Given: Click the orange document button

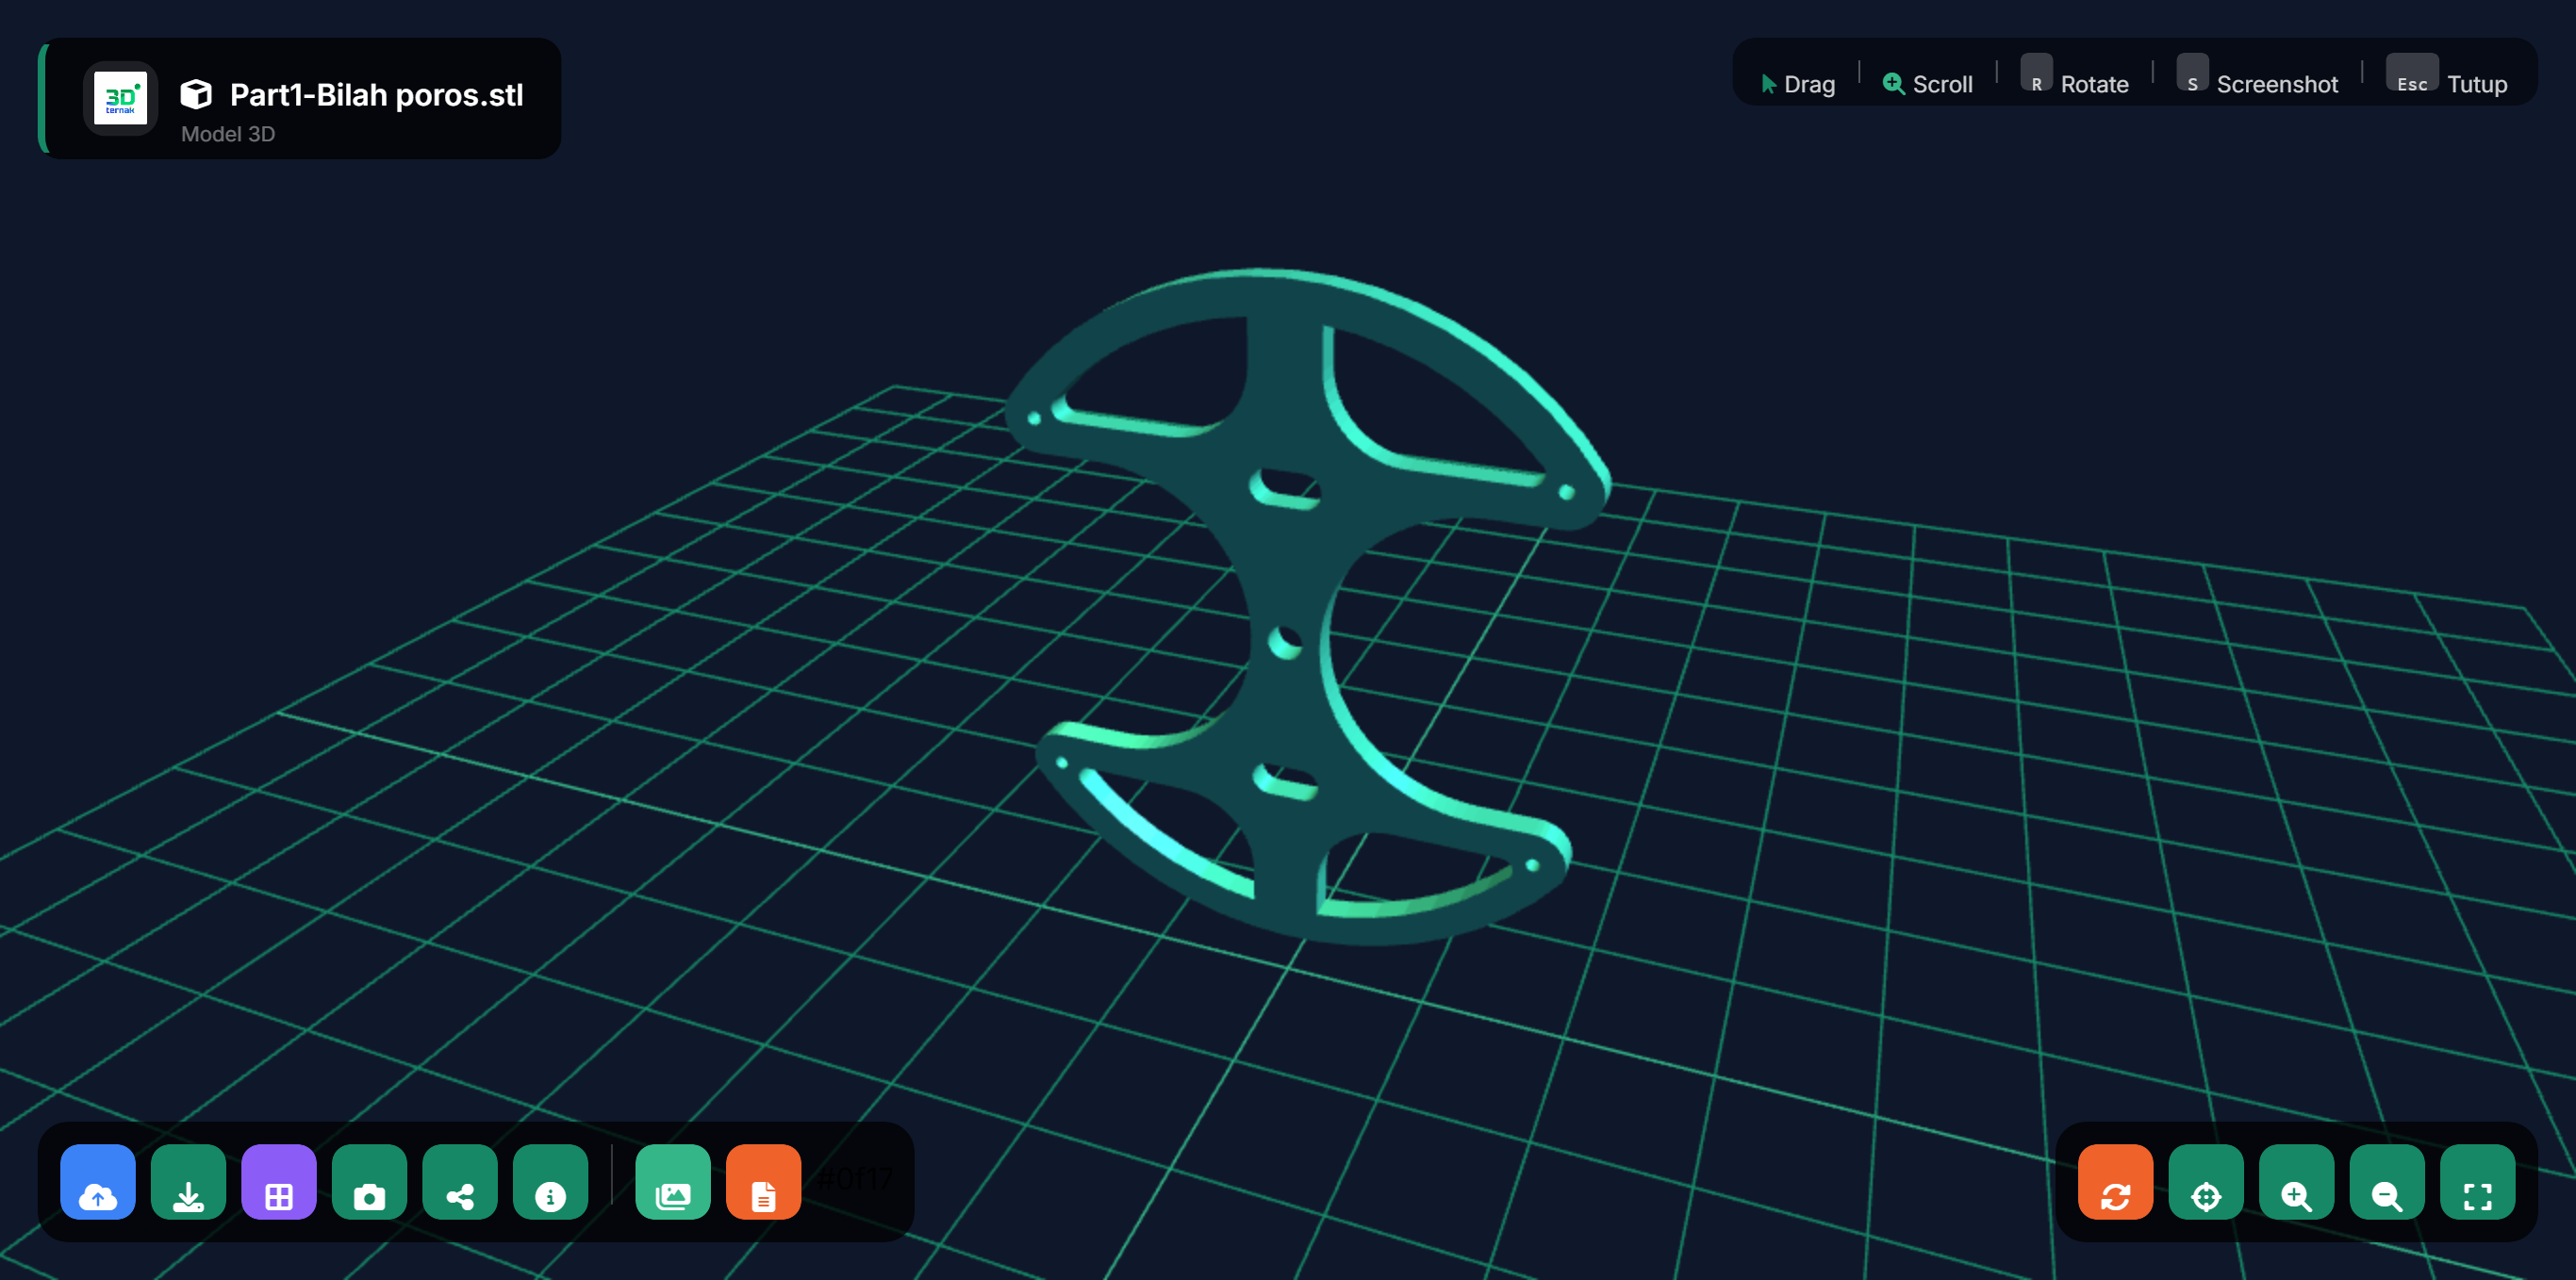Looking at the screenshot, I should pos(763,1181).
